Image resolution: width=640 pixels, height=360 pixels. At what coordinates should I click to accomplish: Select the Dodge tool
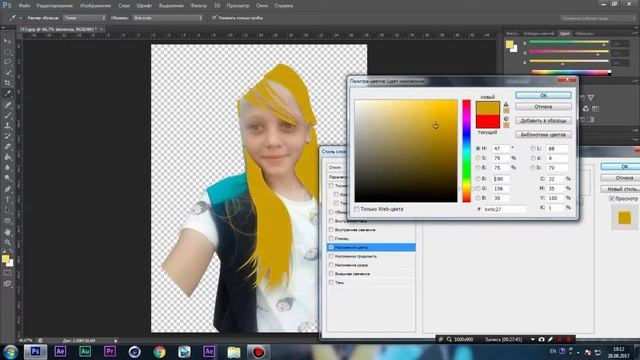[x=7, y=178]
